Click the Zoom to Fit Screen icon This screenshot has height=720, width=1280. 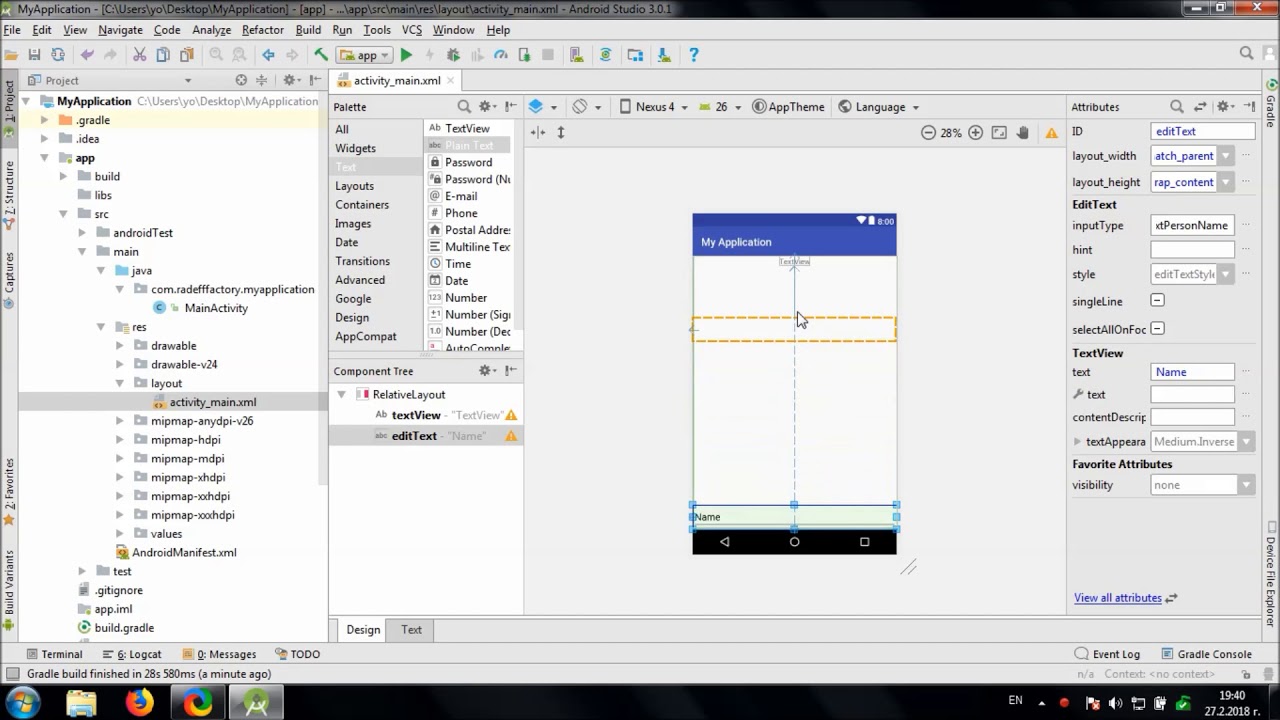999,132
